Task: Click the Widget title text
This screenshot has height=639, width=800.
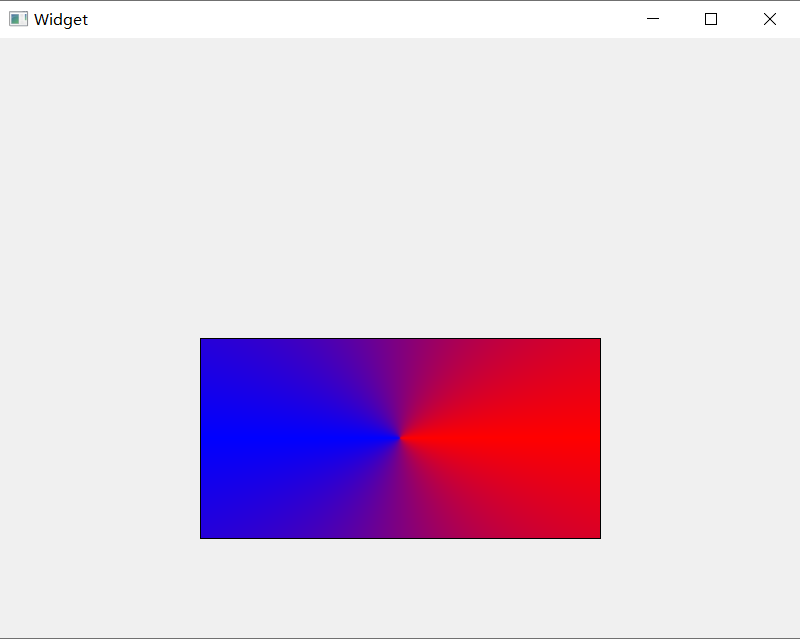Action: (61, 19)
